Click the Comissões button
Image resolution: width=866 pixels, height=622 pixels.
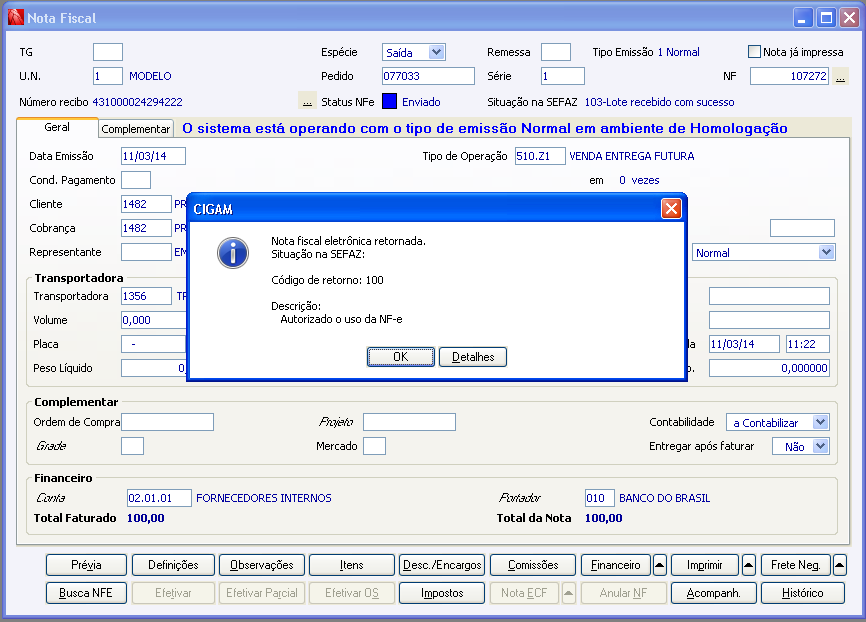pos(533,565)
